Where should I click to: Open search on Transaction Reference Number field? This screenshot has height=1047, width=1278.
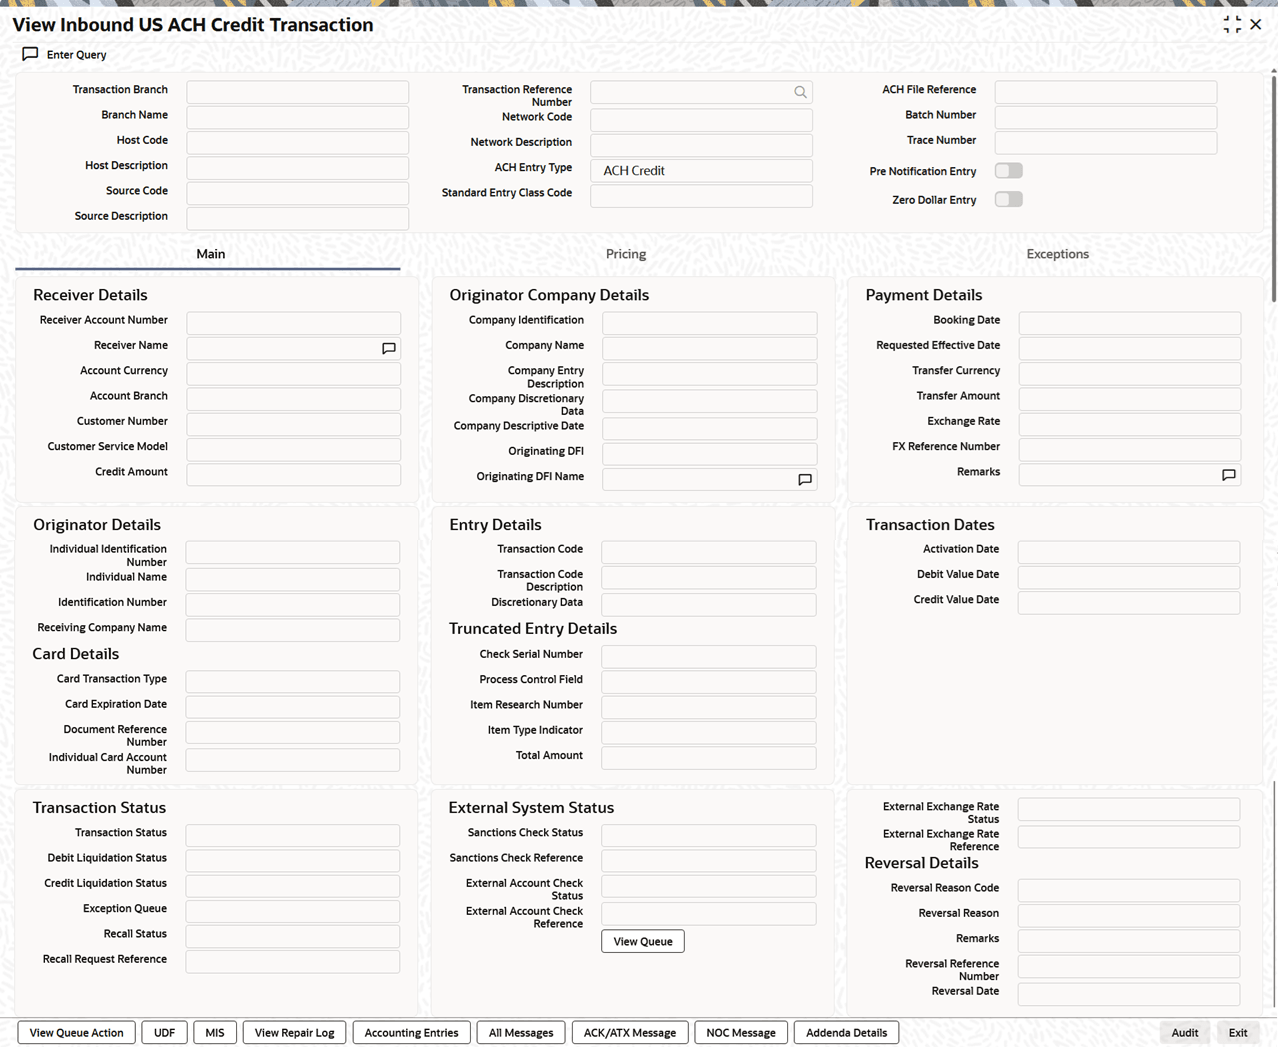coord(800,92)
